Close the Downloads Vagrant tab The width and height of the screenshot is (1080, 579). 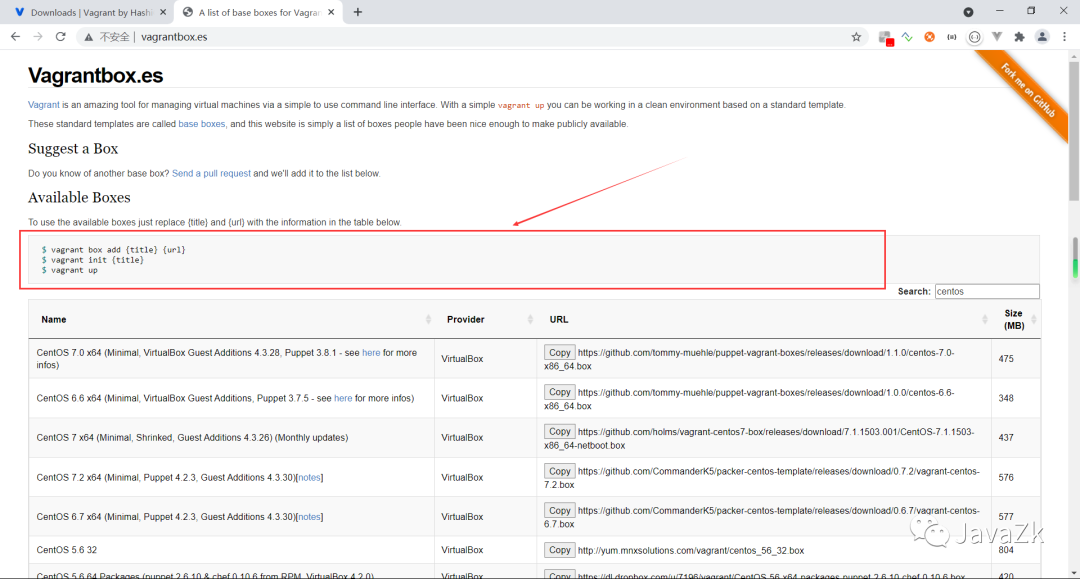(x=163, y=12)
